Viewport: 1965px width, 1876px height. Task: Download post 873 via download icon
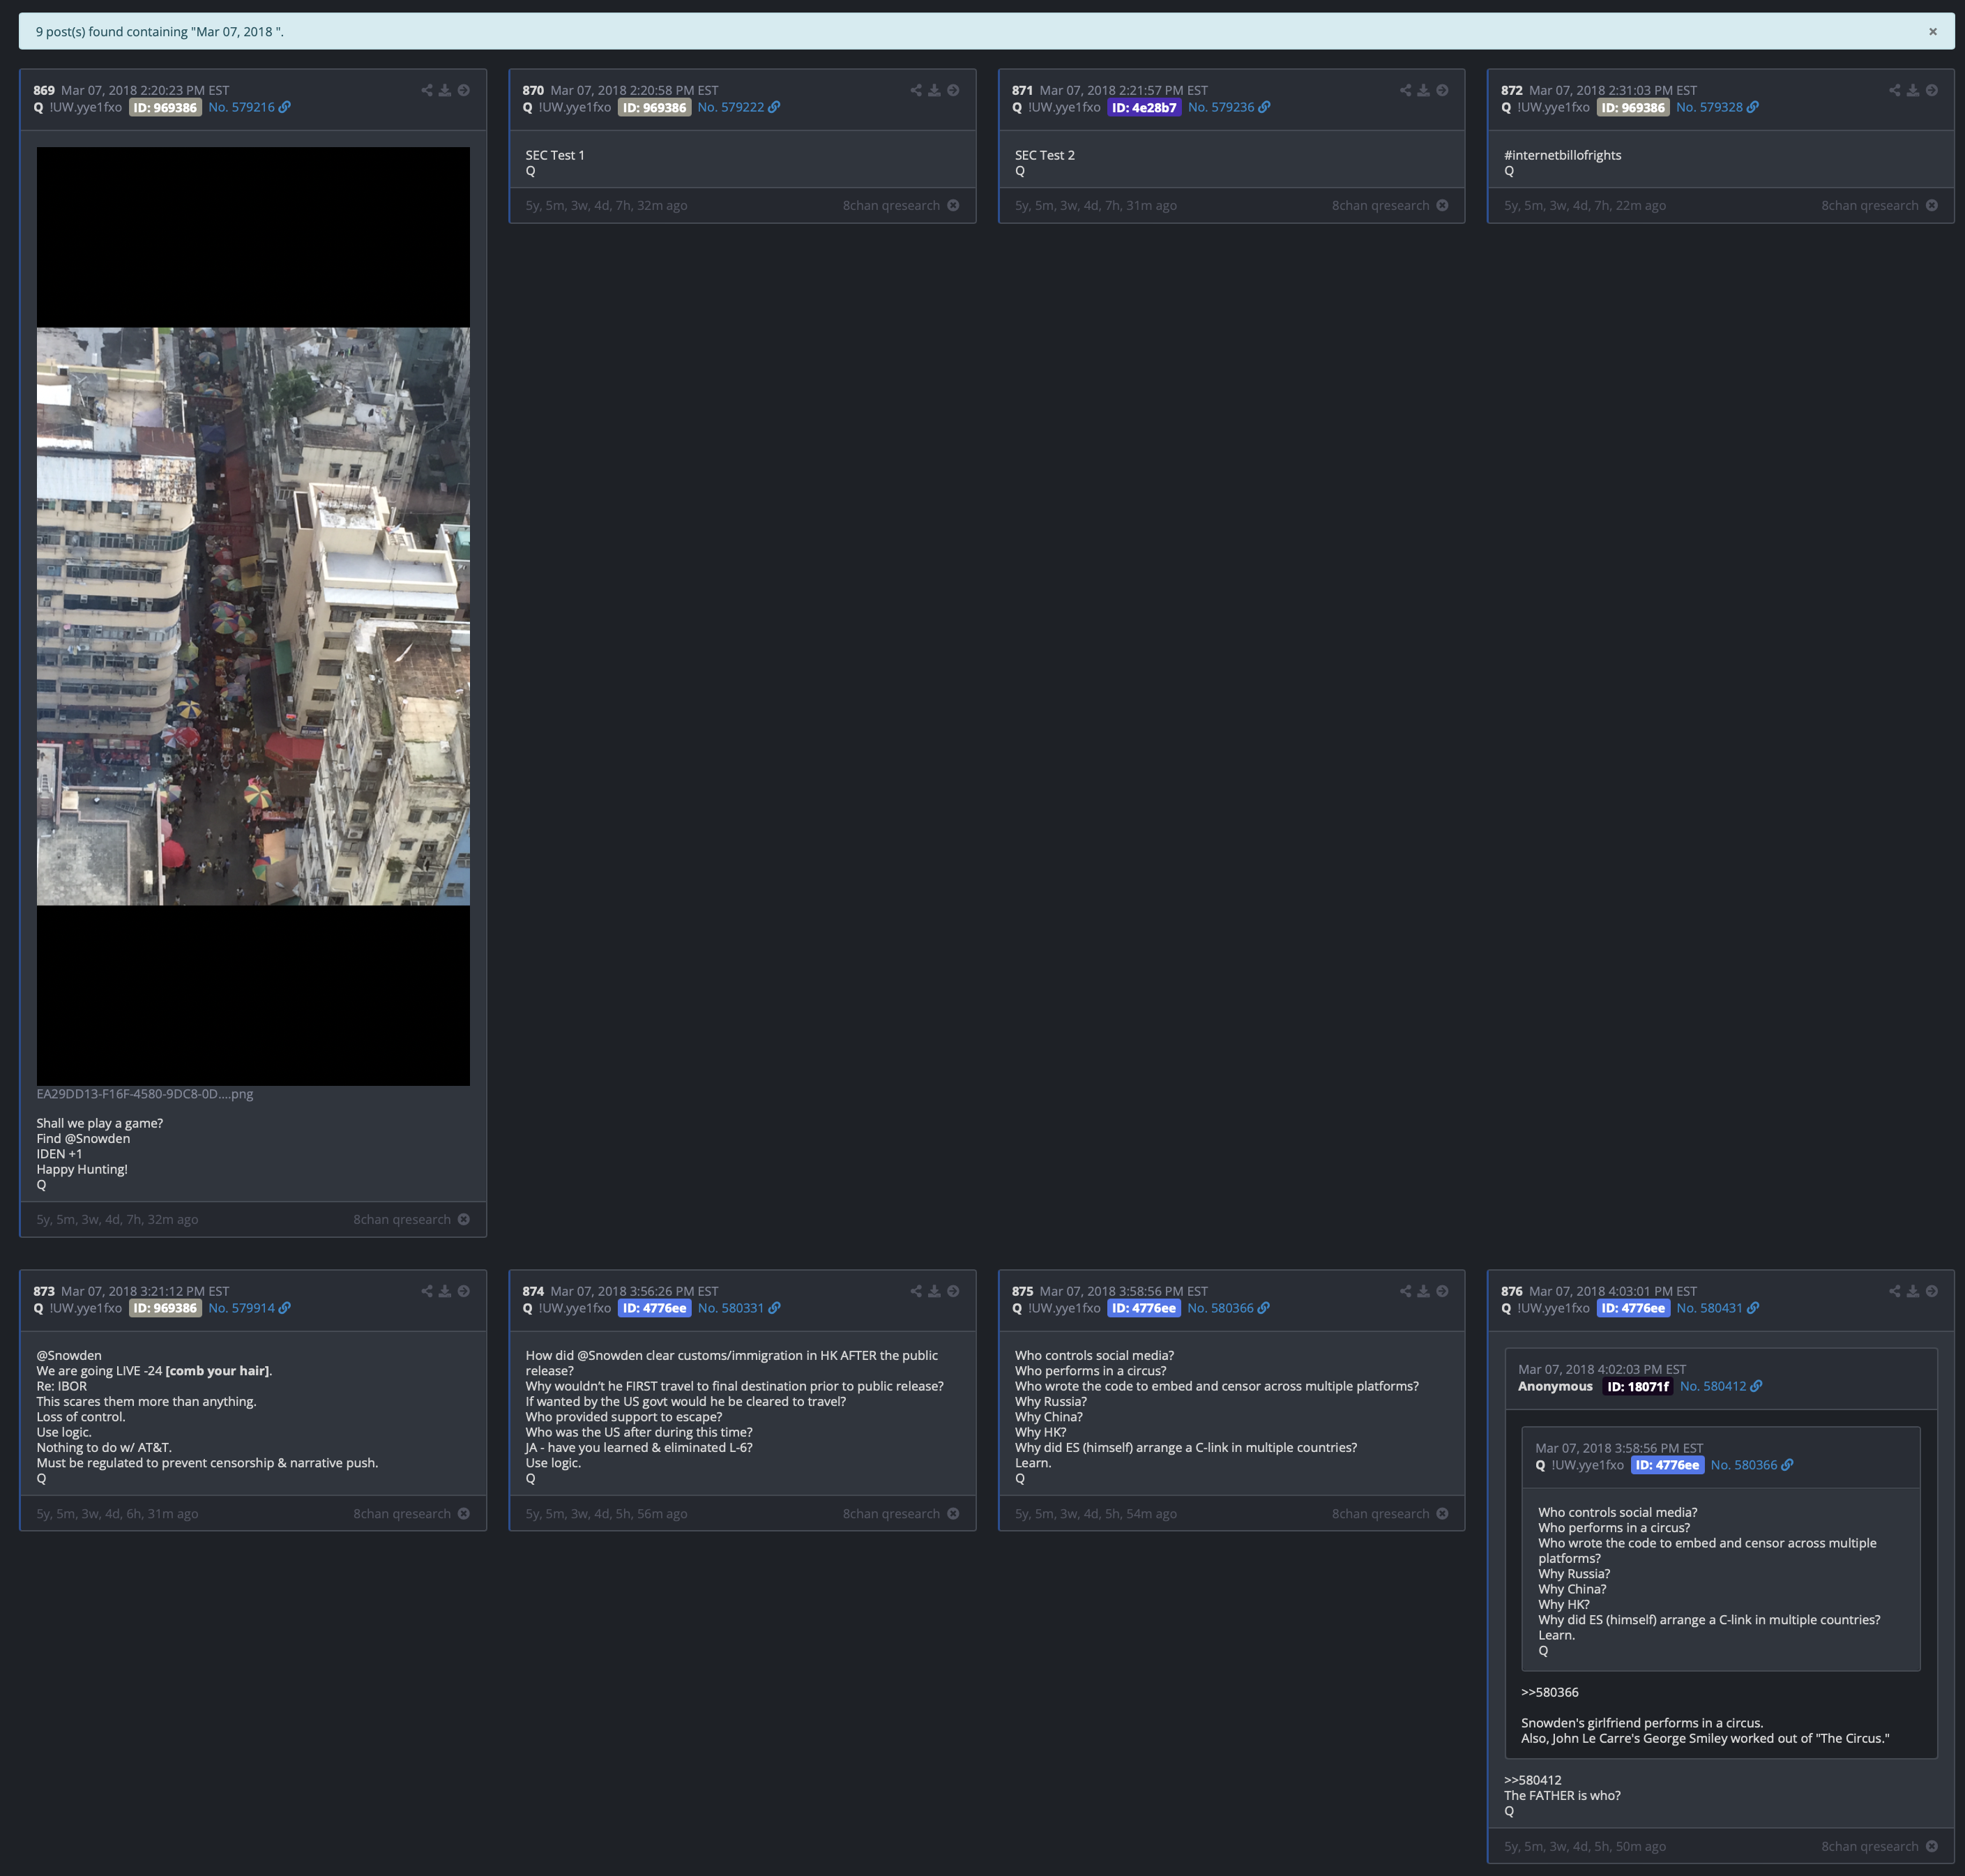[x=445, y=1291]
